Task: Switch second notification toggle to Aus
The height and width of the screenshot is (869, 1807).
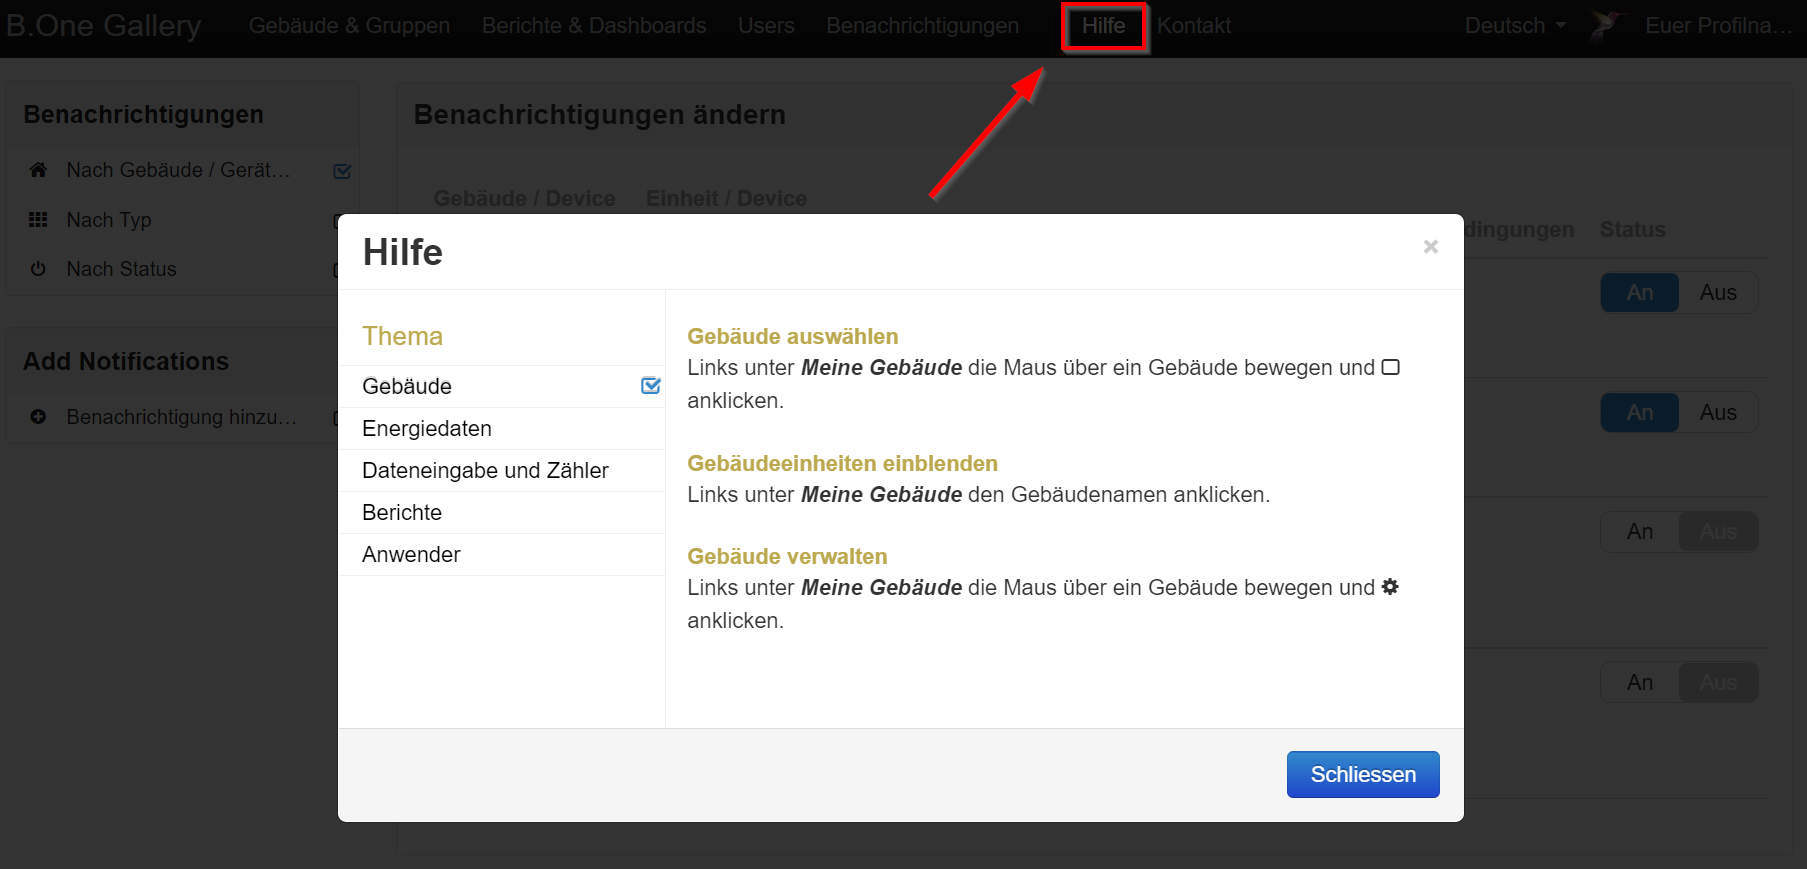Action: click(1718, 412)
